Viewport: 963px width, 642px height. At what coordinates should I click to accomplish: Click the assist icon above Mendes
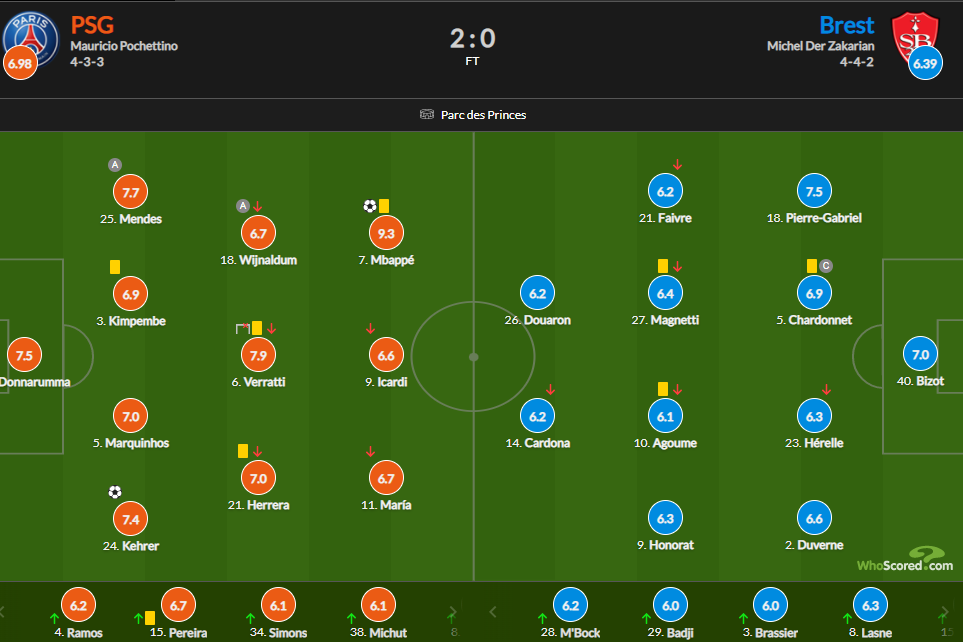coord(115,165)
